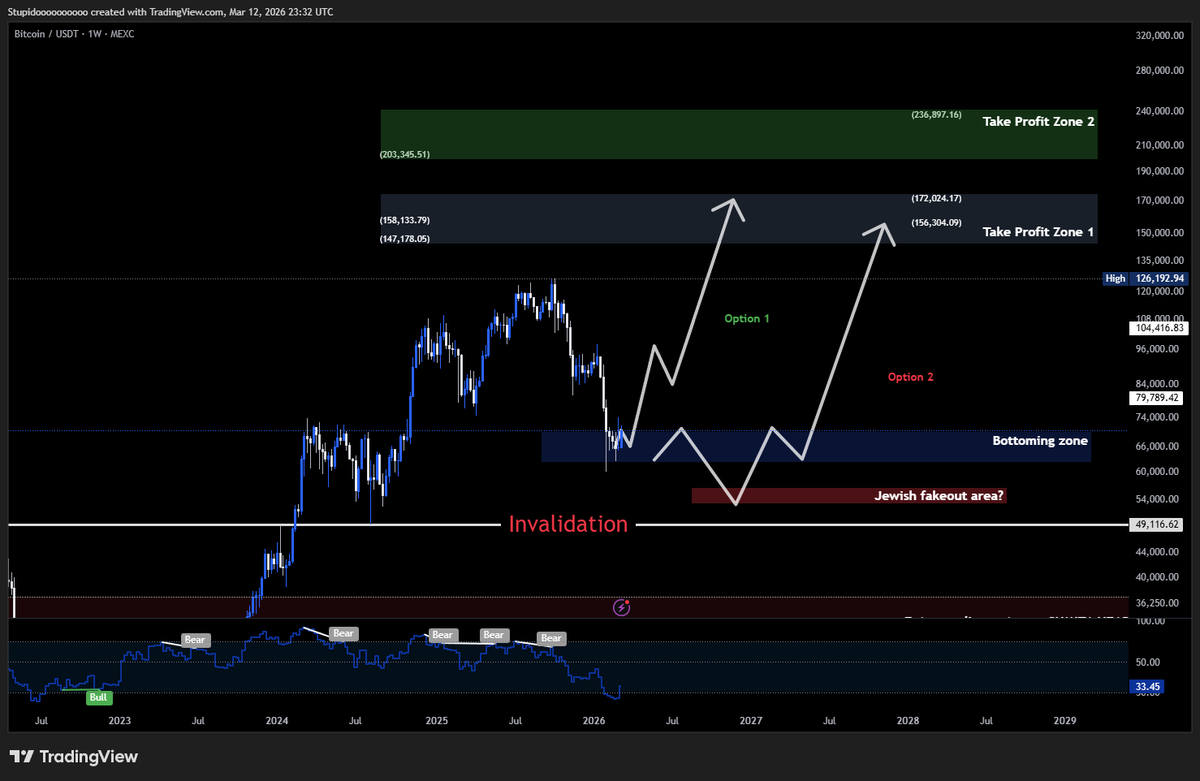This screenshot has width=1200, height=781.
Task: Click the 2026 time axis label
Action: (594, 720)
